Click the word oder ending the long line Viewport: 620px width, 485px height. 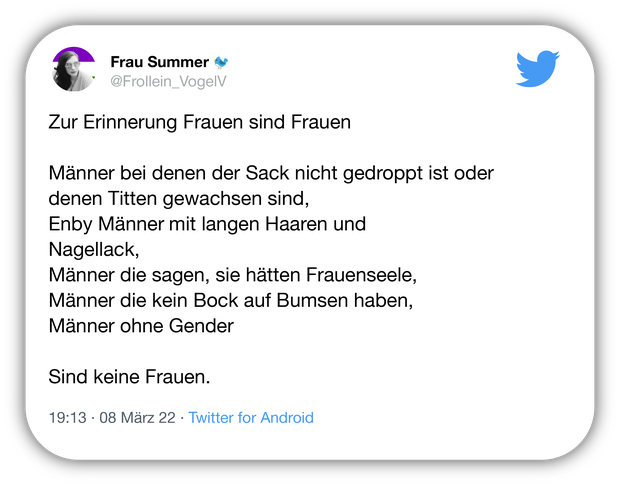(x=474, y=173)
